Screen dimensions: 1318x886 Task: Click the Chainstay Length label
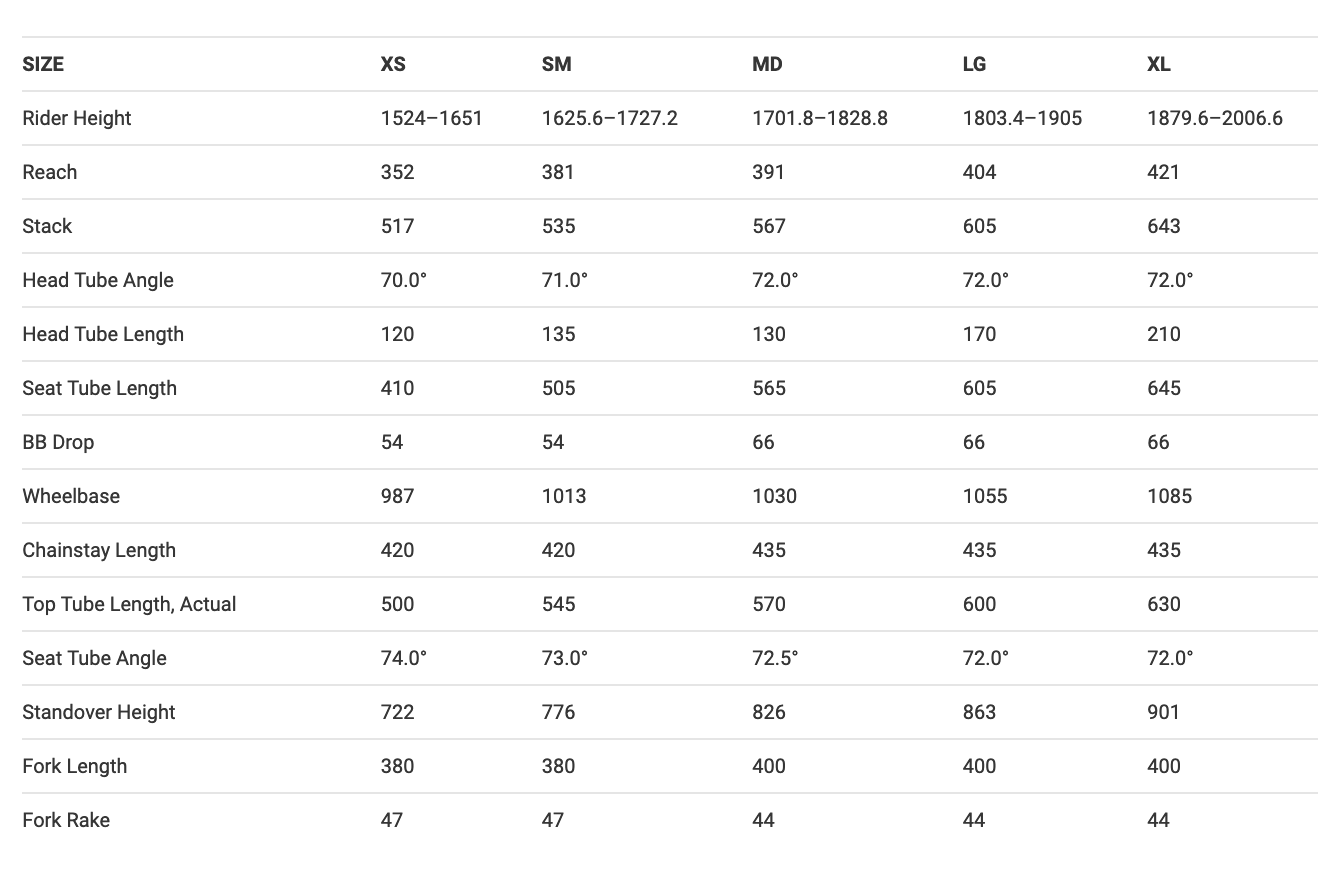[x=99, y=550]
